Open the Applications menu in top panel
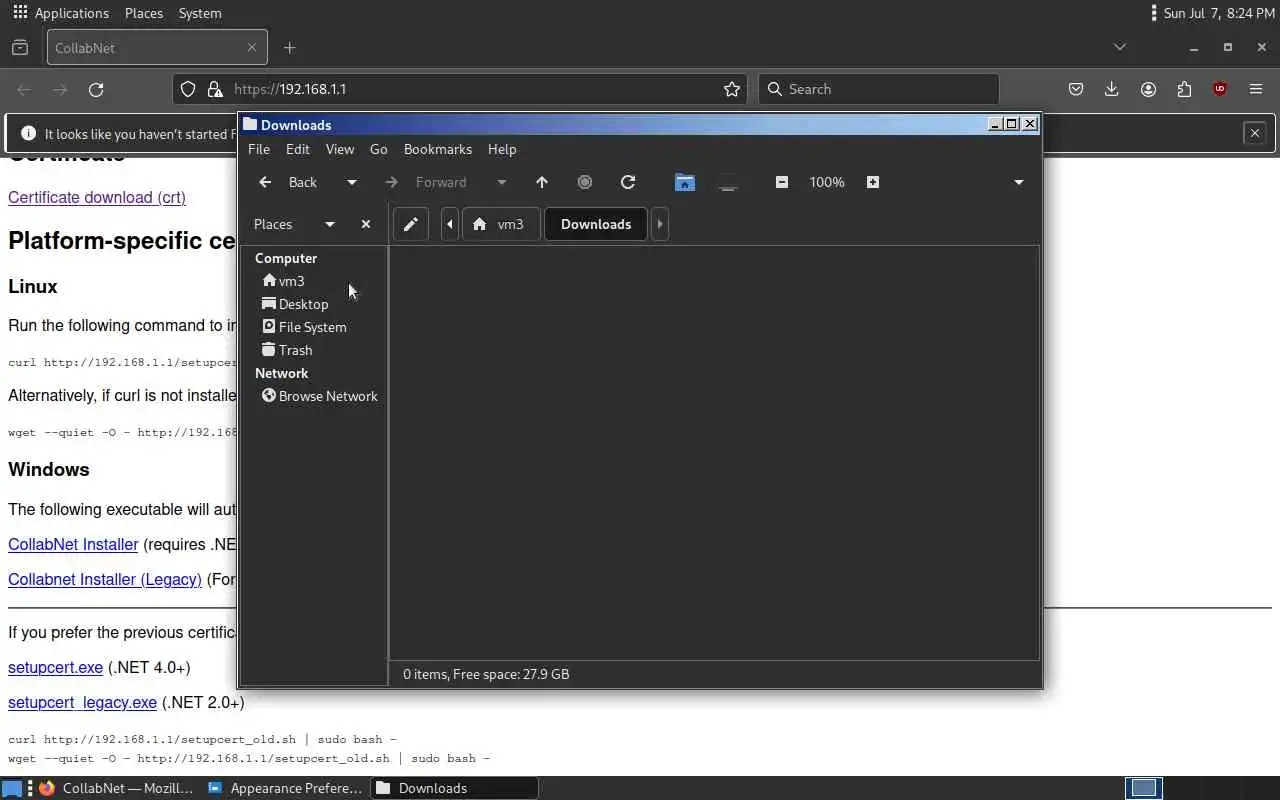Image resolution: width=1280 pixels, height=800 pixels. (61, 13)
